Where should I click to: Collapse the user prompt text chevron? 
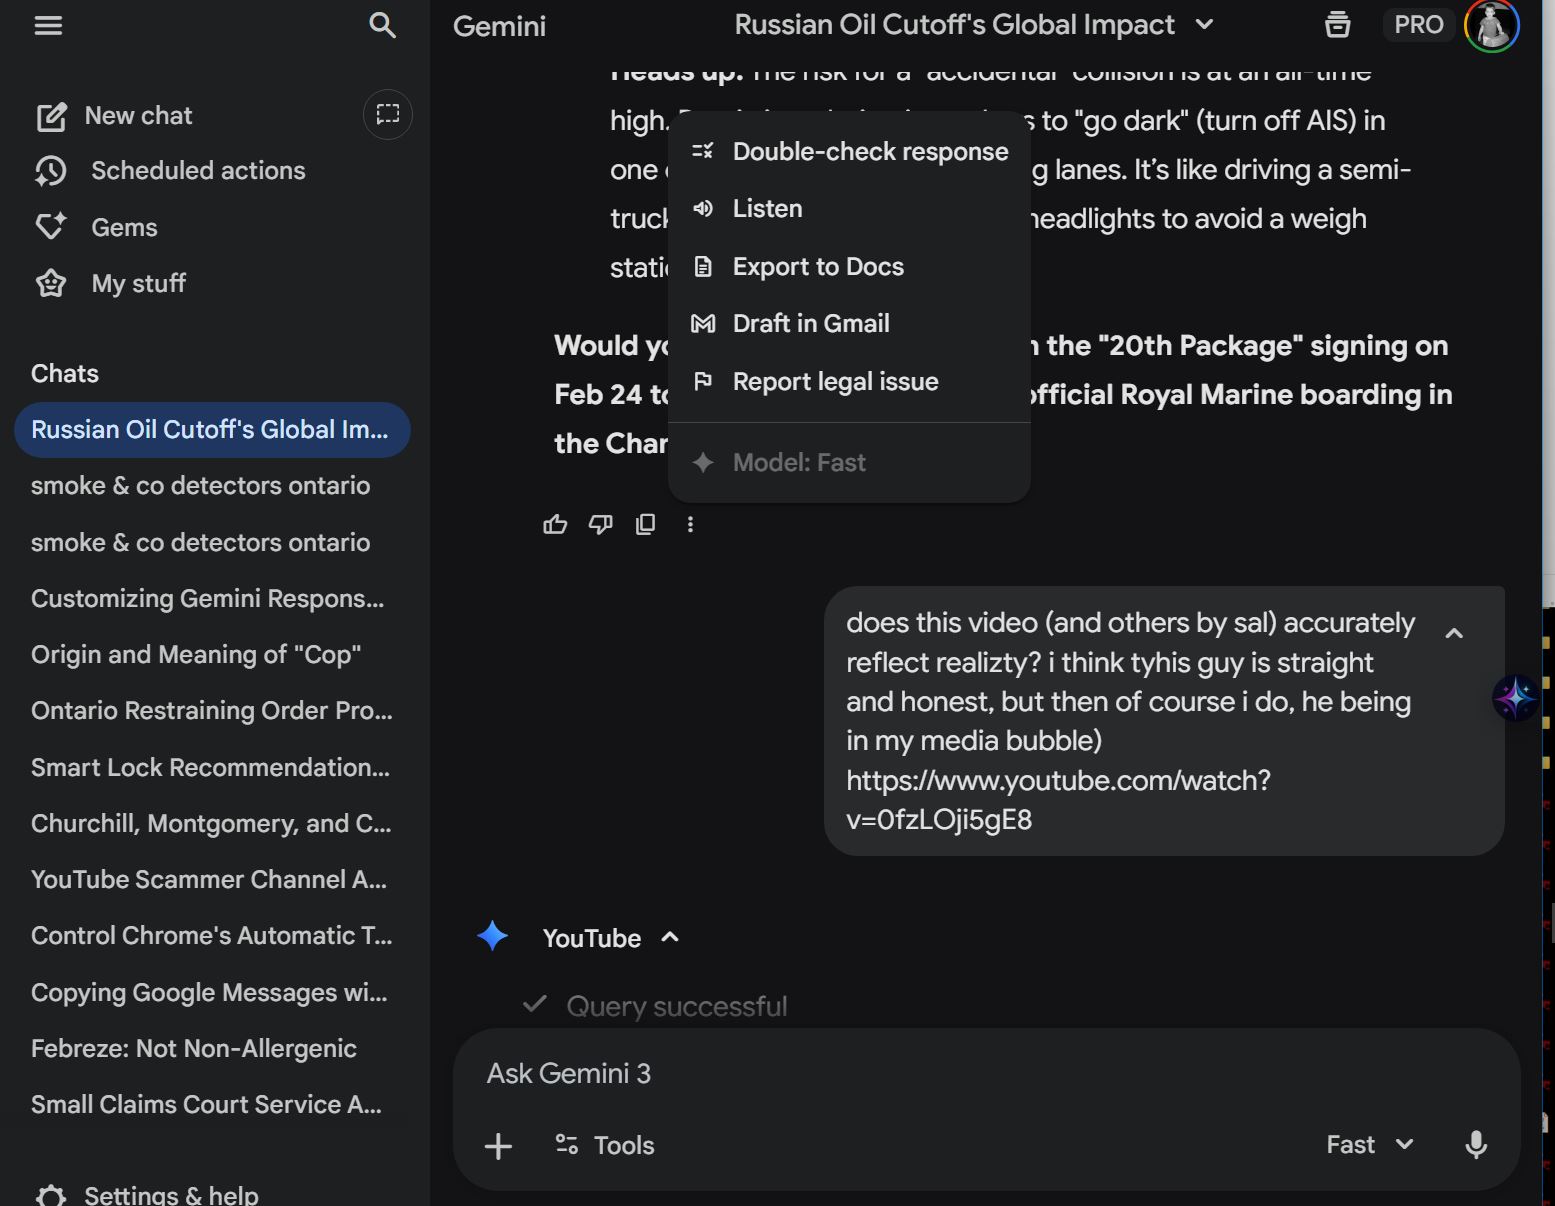click(x=1454, y=633)
